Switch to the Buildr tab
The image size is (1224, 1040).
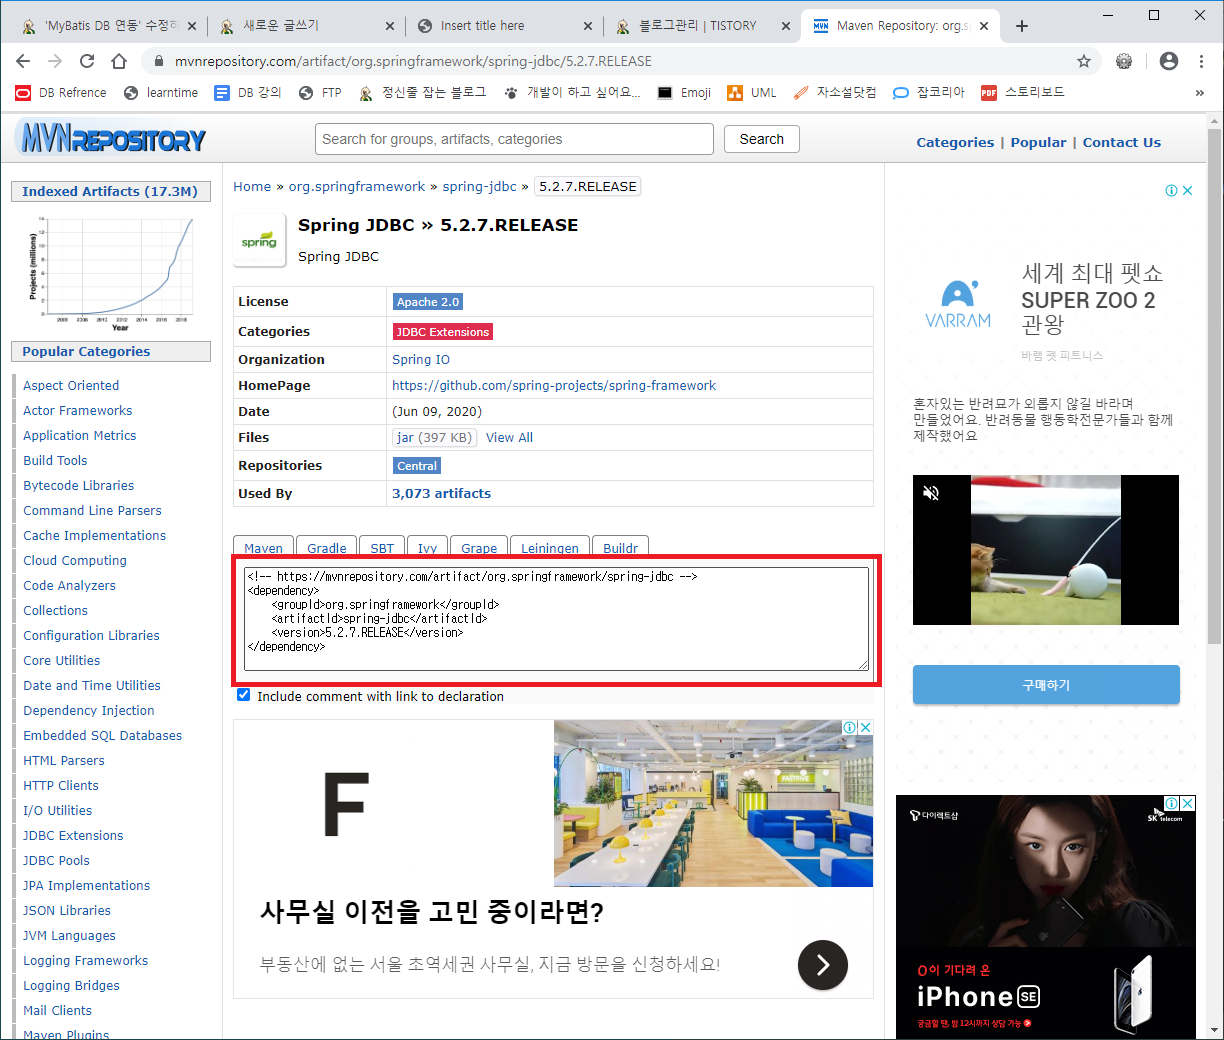(620, 547)
